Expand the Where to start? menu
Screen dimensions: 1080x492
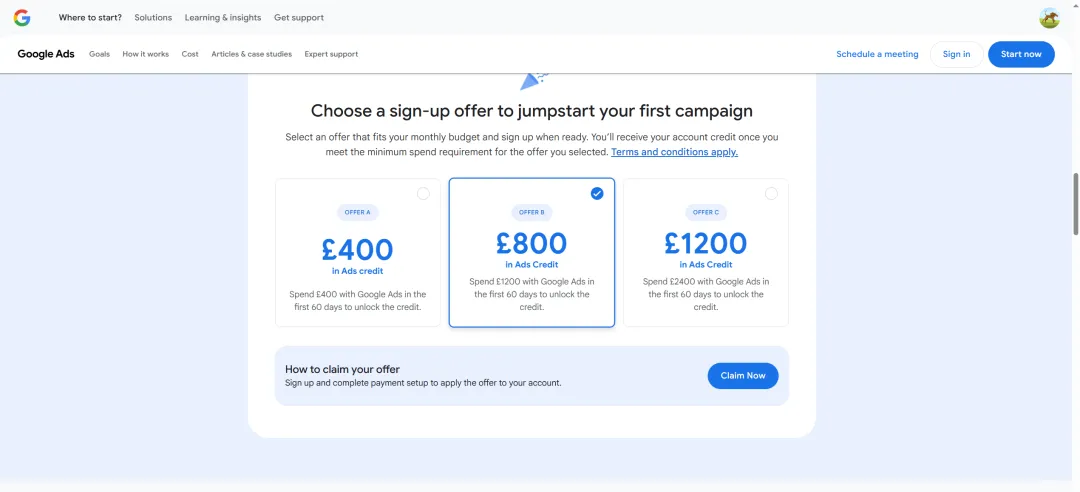pos(90,18)
